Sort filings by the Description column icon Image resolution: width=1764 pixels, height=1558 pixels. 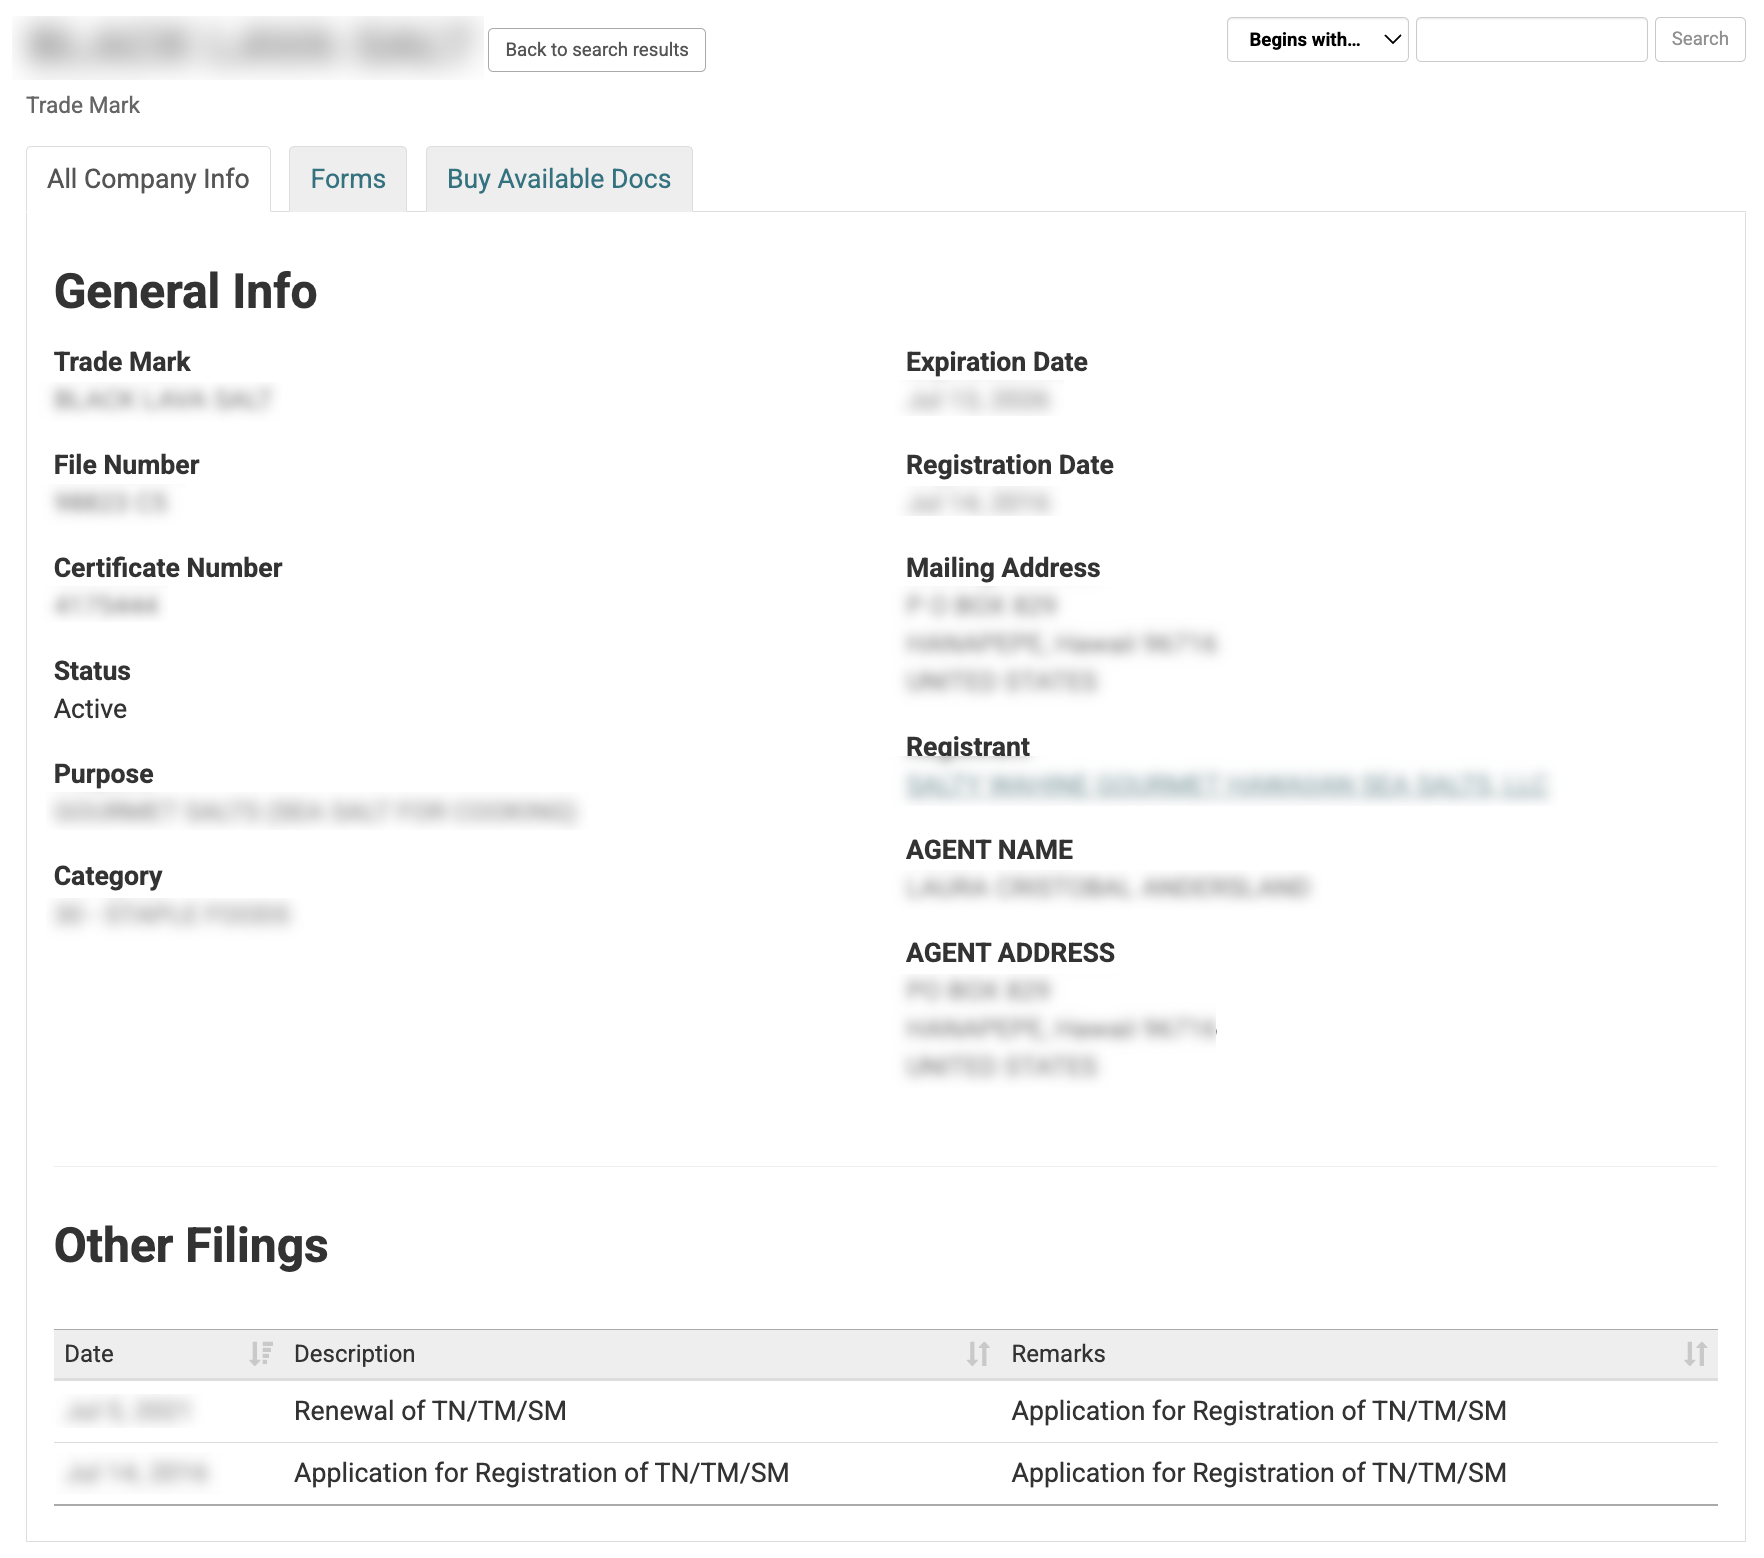(978, 1354)
